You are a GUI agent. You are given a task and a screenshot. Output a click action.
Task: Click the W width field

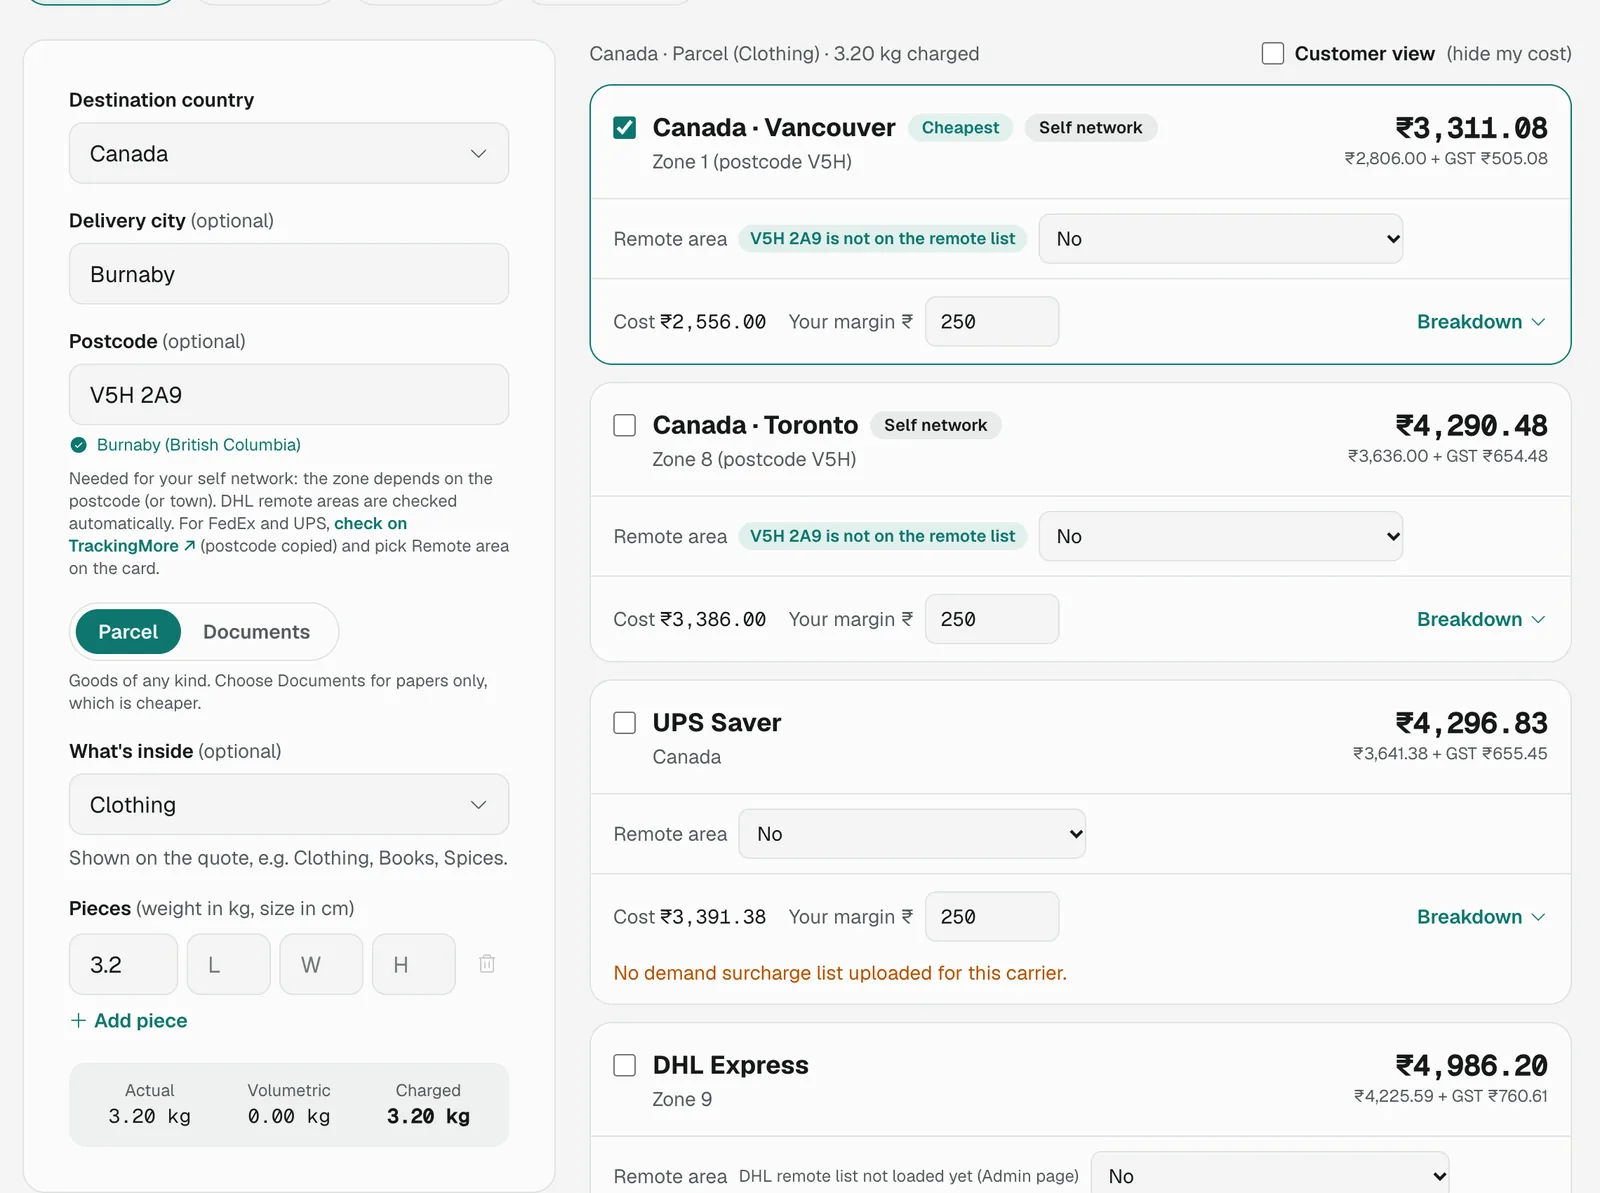point(321,964)
